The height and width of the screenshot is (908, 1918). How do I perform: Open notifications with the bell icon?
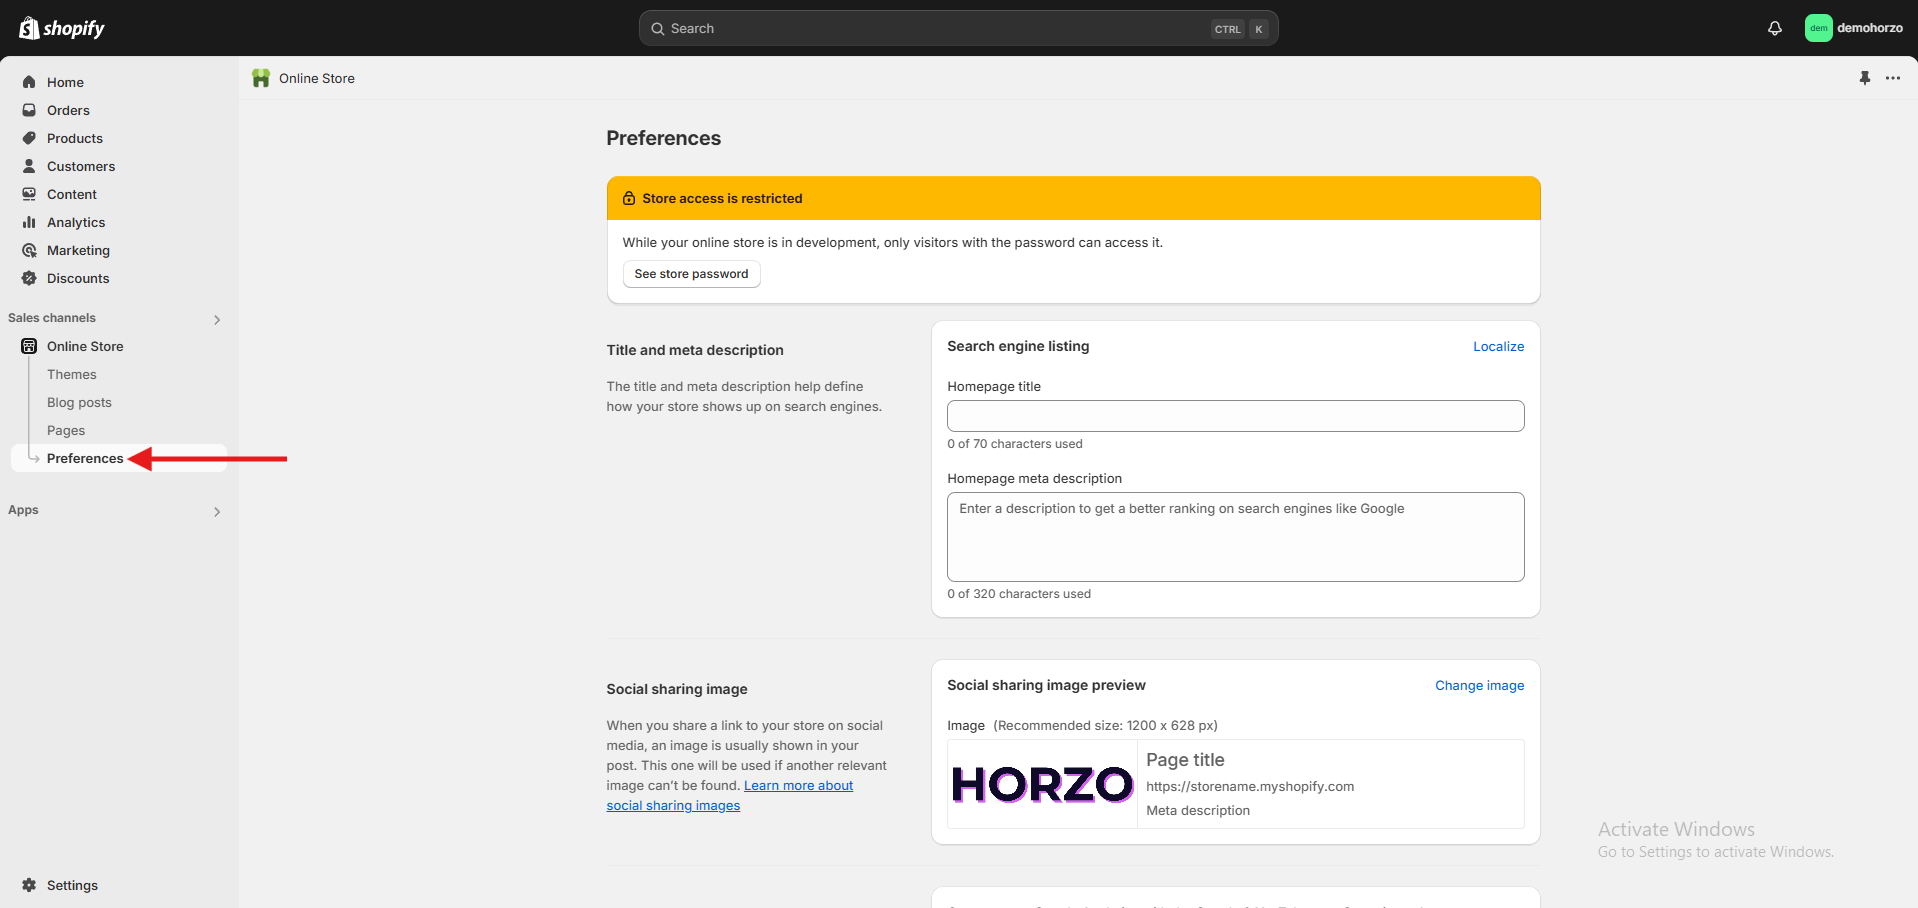tap(1774, 28)
